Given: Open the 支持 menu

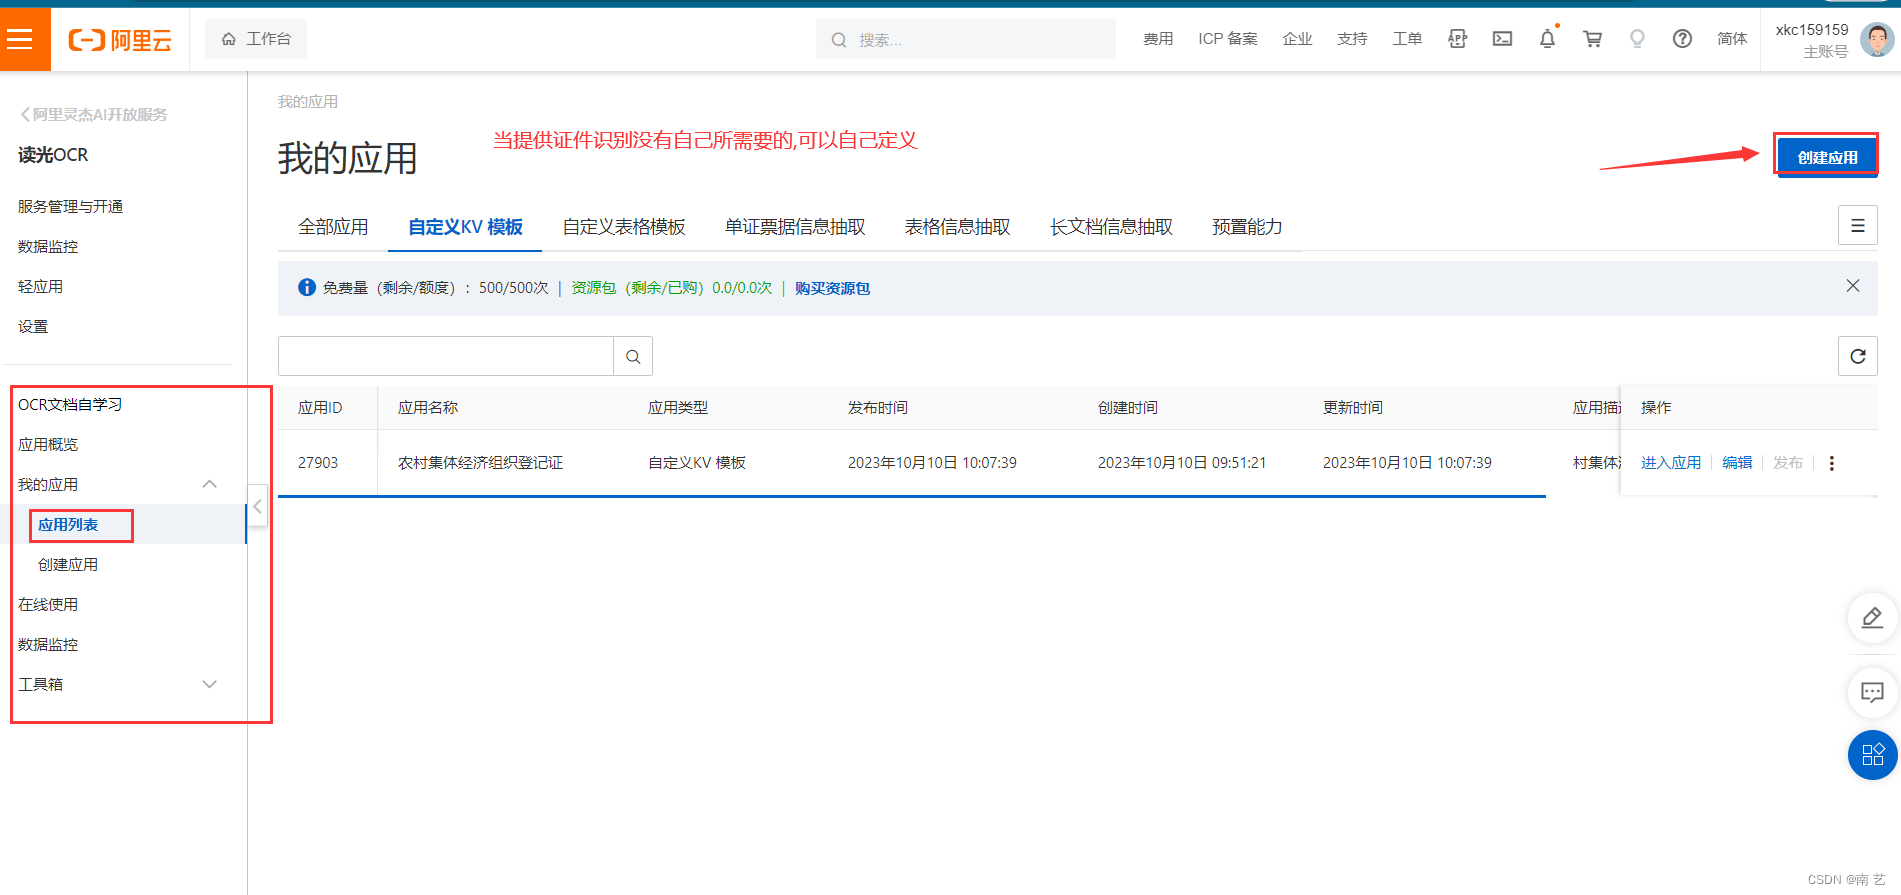Looking at the screenshot, I should [1352, 39].
